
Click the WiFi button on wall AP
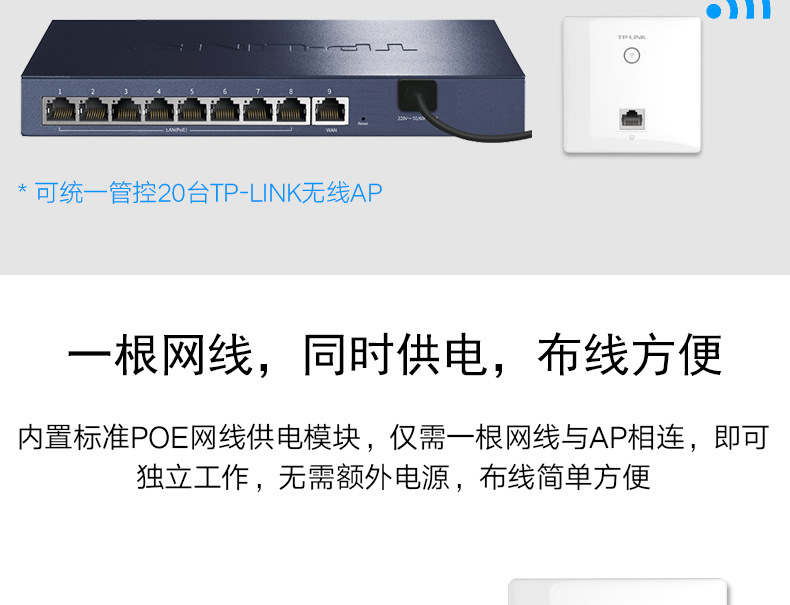[x=632, y=55]
